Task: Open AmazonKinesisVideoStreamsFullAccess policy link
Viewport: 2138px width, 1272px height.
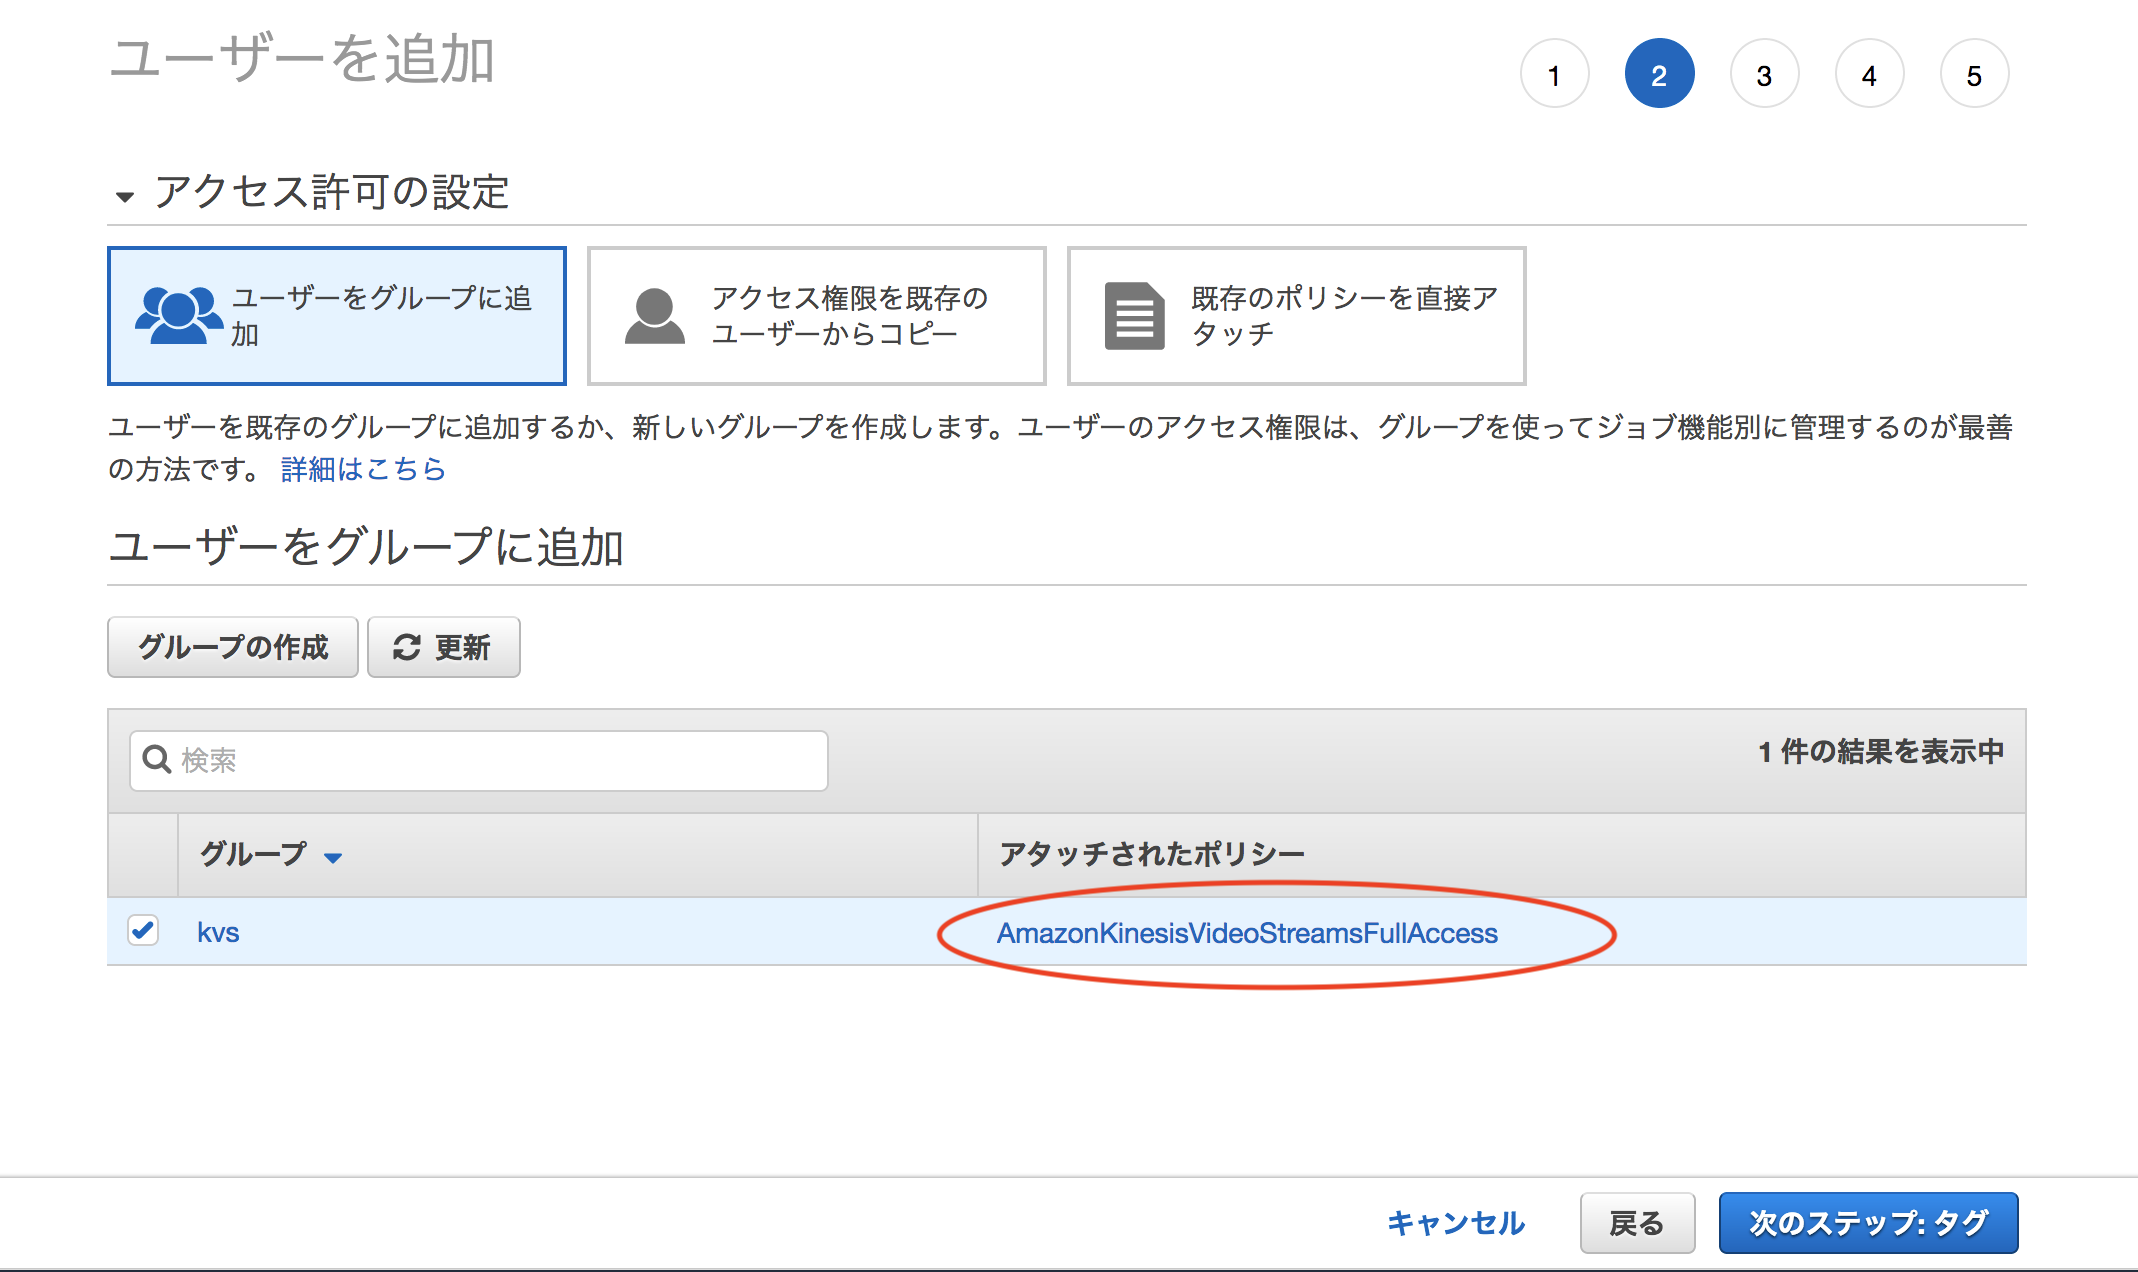Action: pyautogui.click(x=1246, y=933)
